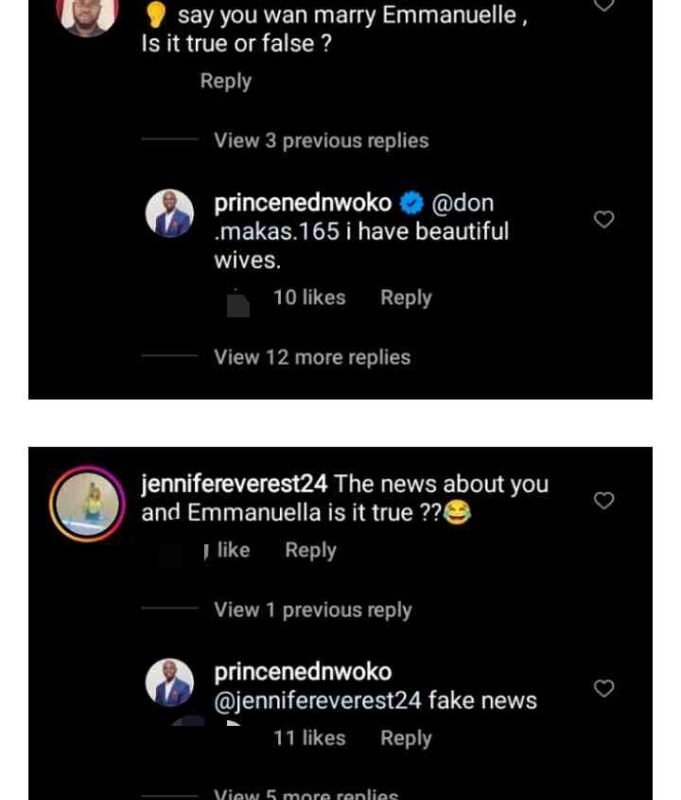Reply to princenednwoko's fake news comment
Viewport: 681px width, 800px height.
tap(405, 738)
